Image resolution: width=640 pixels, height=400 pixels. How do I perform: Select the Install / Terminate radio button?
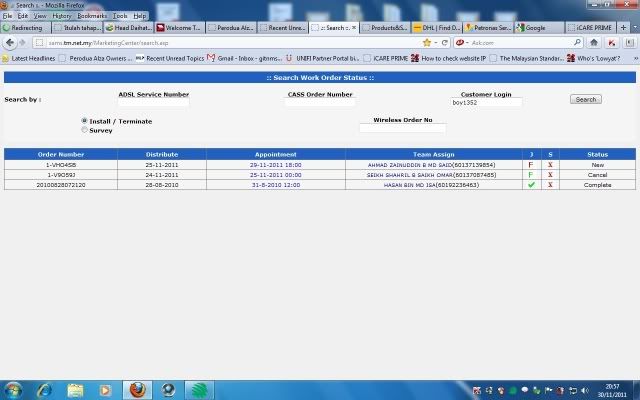(84, 121)
